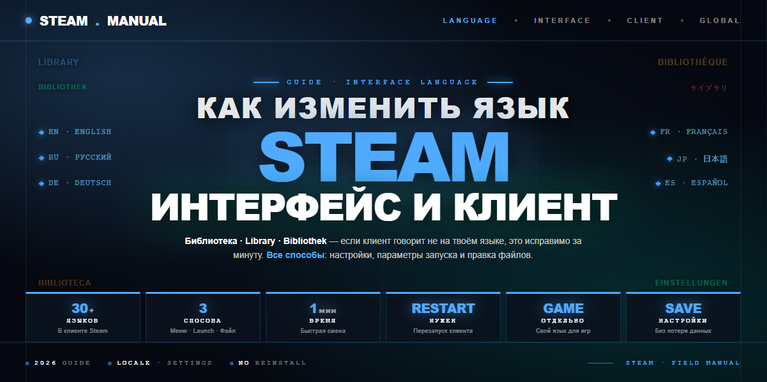Click the 2026 GUIDE footer tag
The image size is (767, 382).
(62, 363)
